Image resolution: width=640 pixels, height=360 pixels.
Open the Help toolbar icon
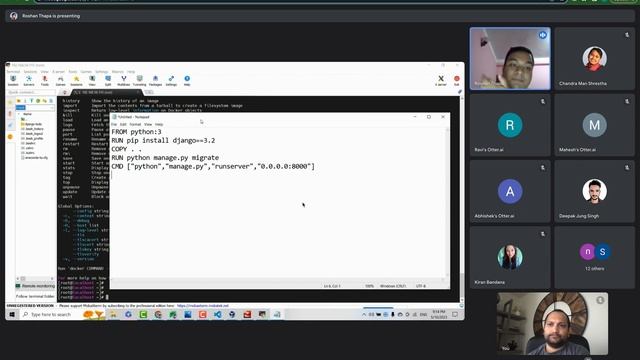187,80
